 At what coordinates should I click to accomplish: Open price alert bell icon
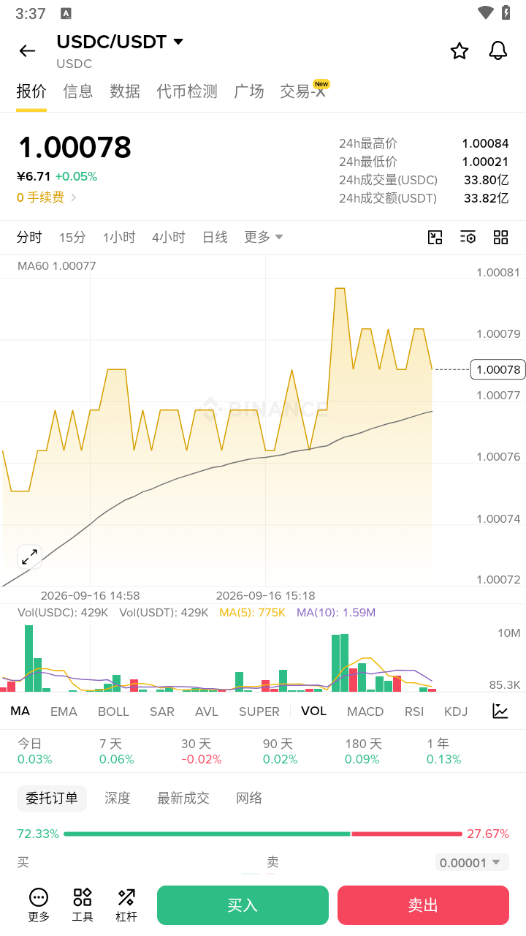click(498, 51)
